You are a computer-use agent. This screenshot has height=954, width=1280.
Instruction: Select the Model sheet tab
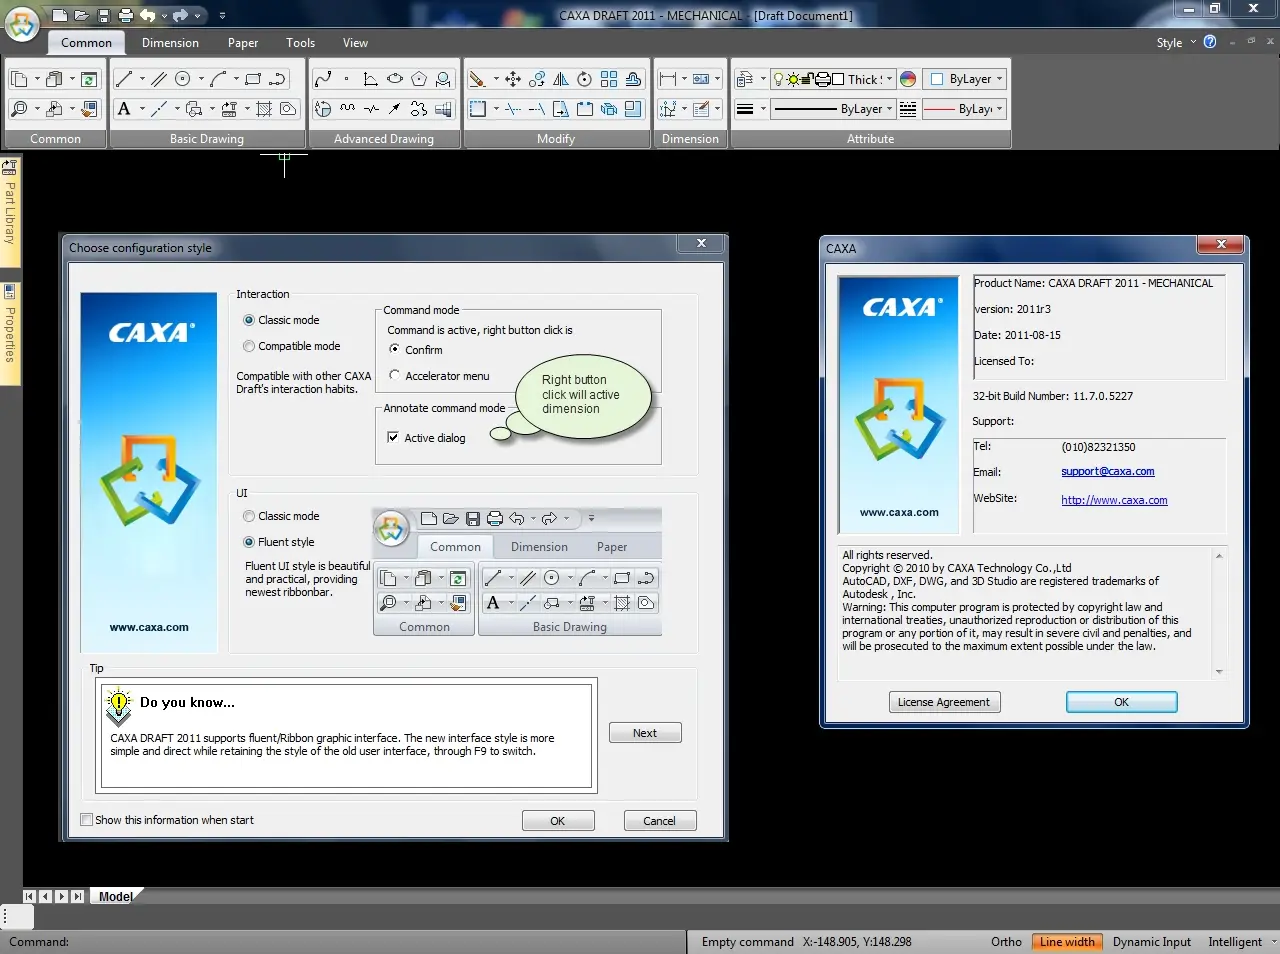116,896
